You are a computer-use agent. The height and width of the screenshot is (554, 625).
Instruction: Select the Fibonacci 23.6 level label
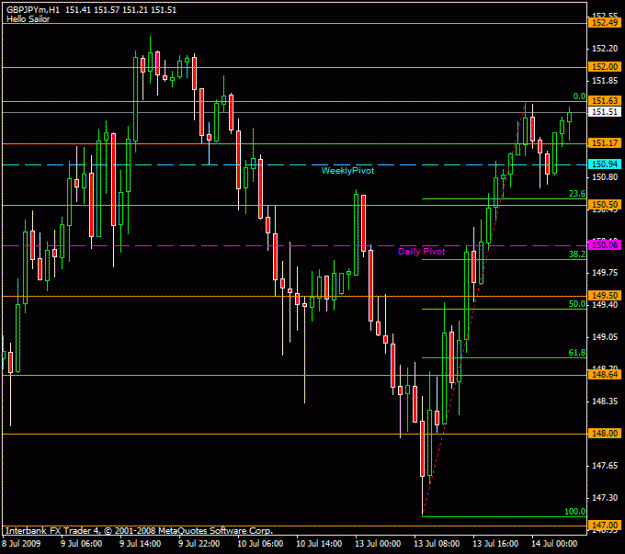pyautogui.click(x=577, y=194)
